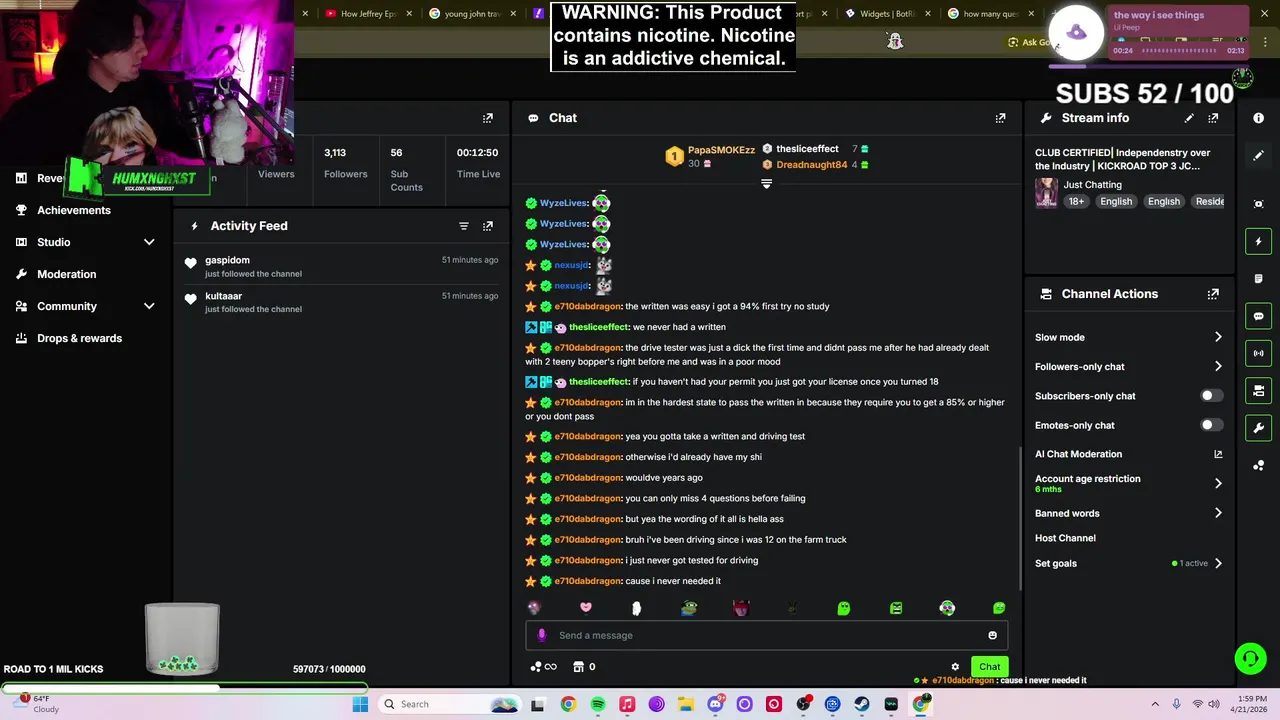Viewport: 1280px width, 720px height.
Task: Open Achievements in the sidebar
Action: (74, 210)
